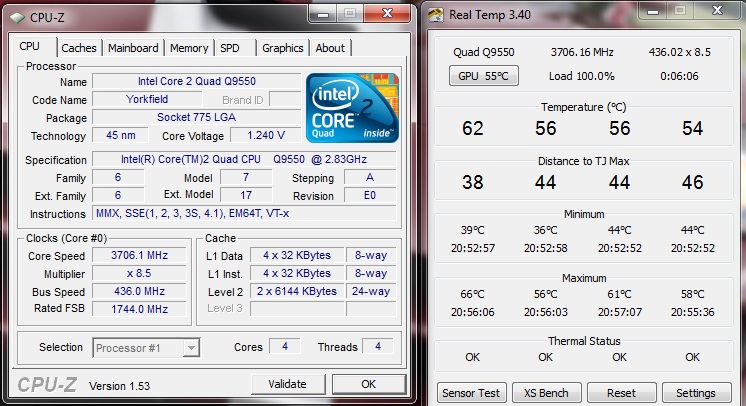The height and width of the screenshot is (406, 746).
Task: Click the Socket 775 LGA package value
Action: 196,118
